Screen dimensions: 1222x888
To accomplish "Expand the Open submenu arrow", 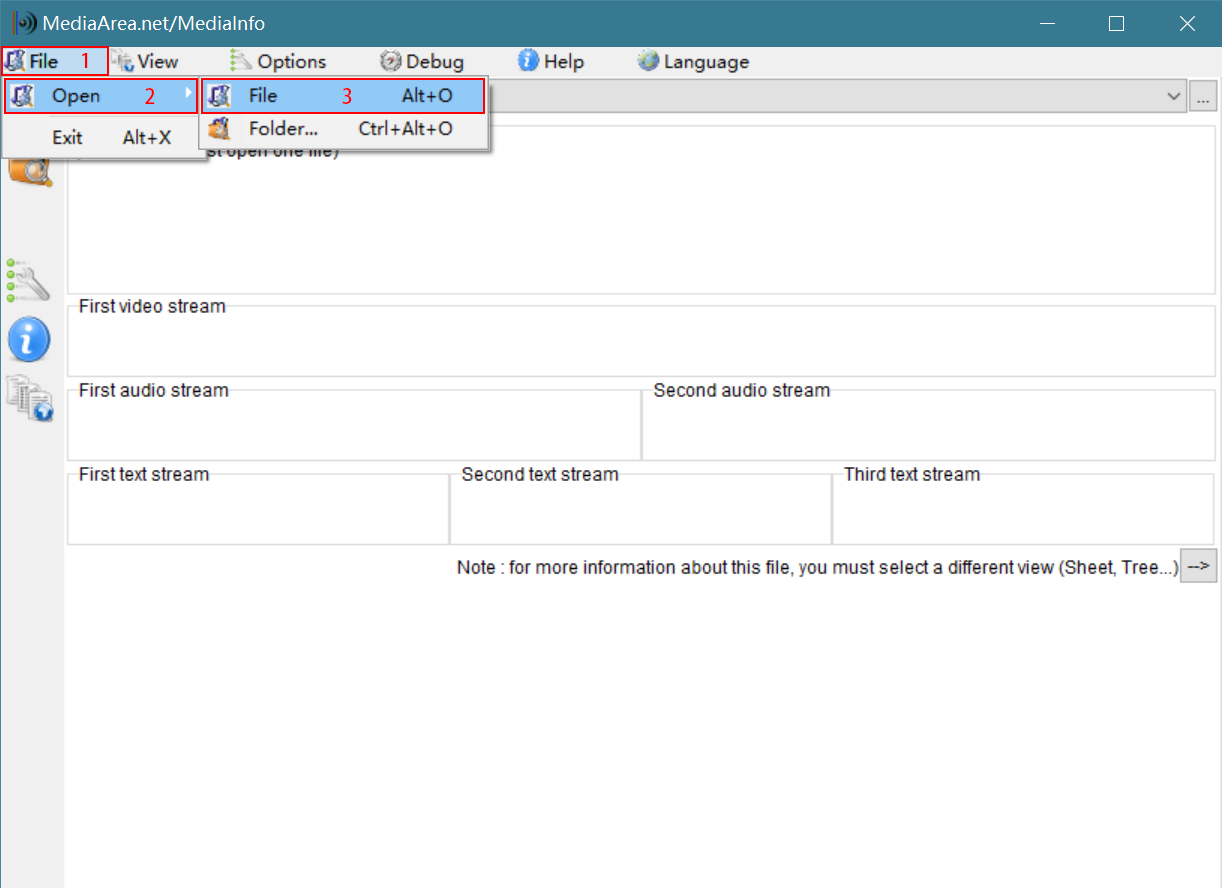I will 188,94.
